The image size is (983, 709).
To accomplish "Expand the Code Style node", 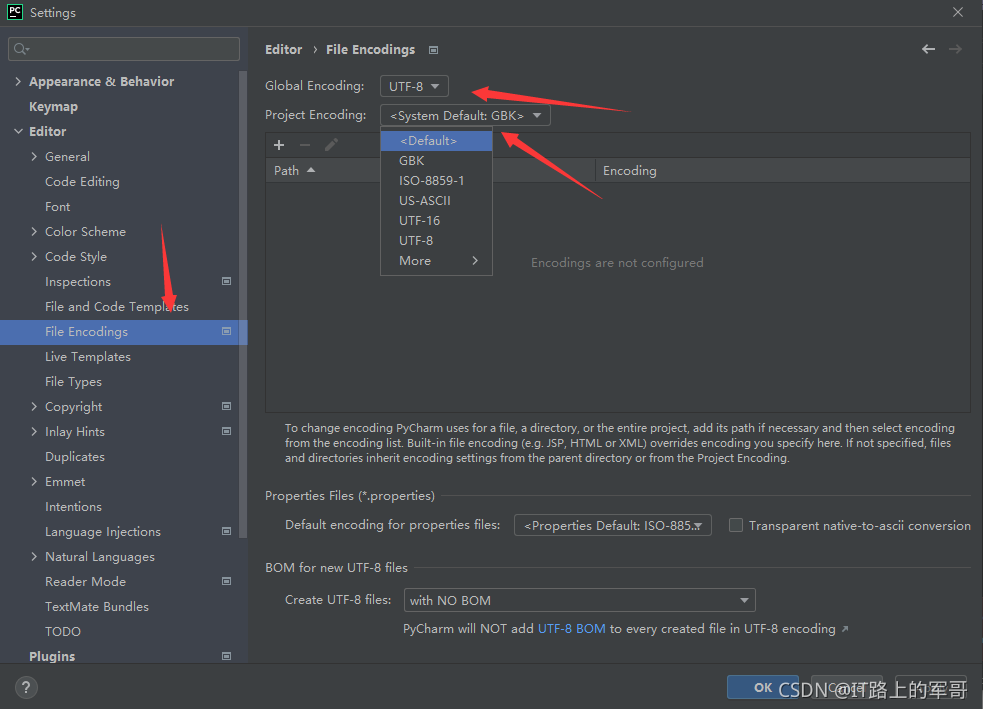I will click(34, 256).
